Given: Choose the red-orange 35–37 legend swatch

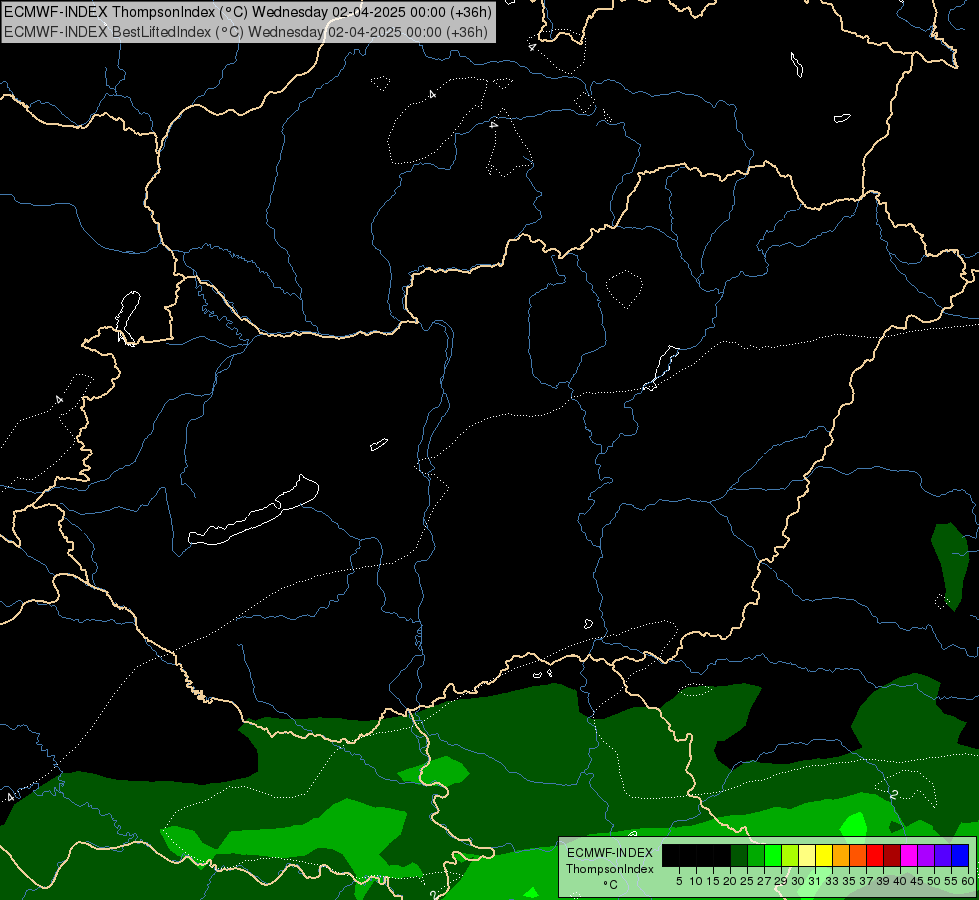Looking at the screenshot, I should click(x=858, y=855).
